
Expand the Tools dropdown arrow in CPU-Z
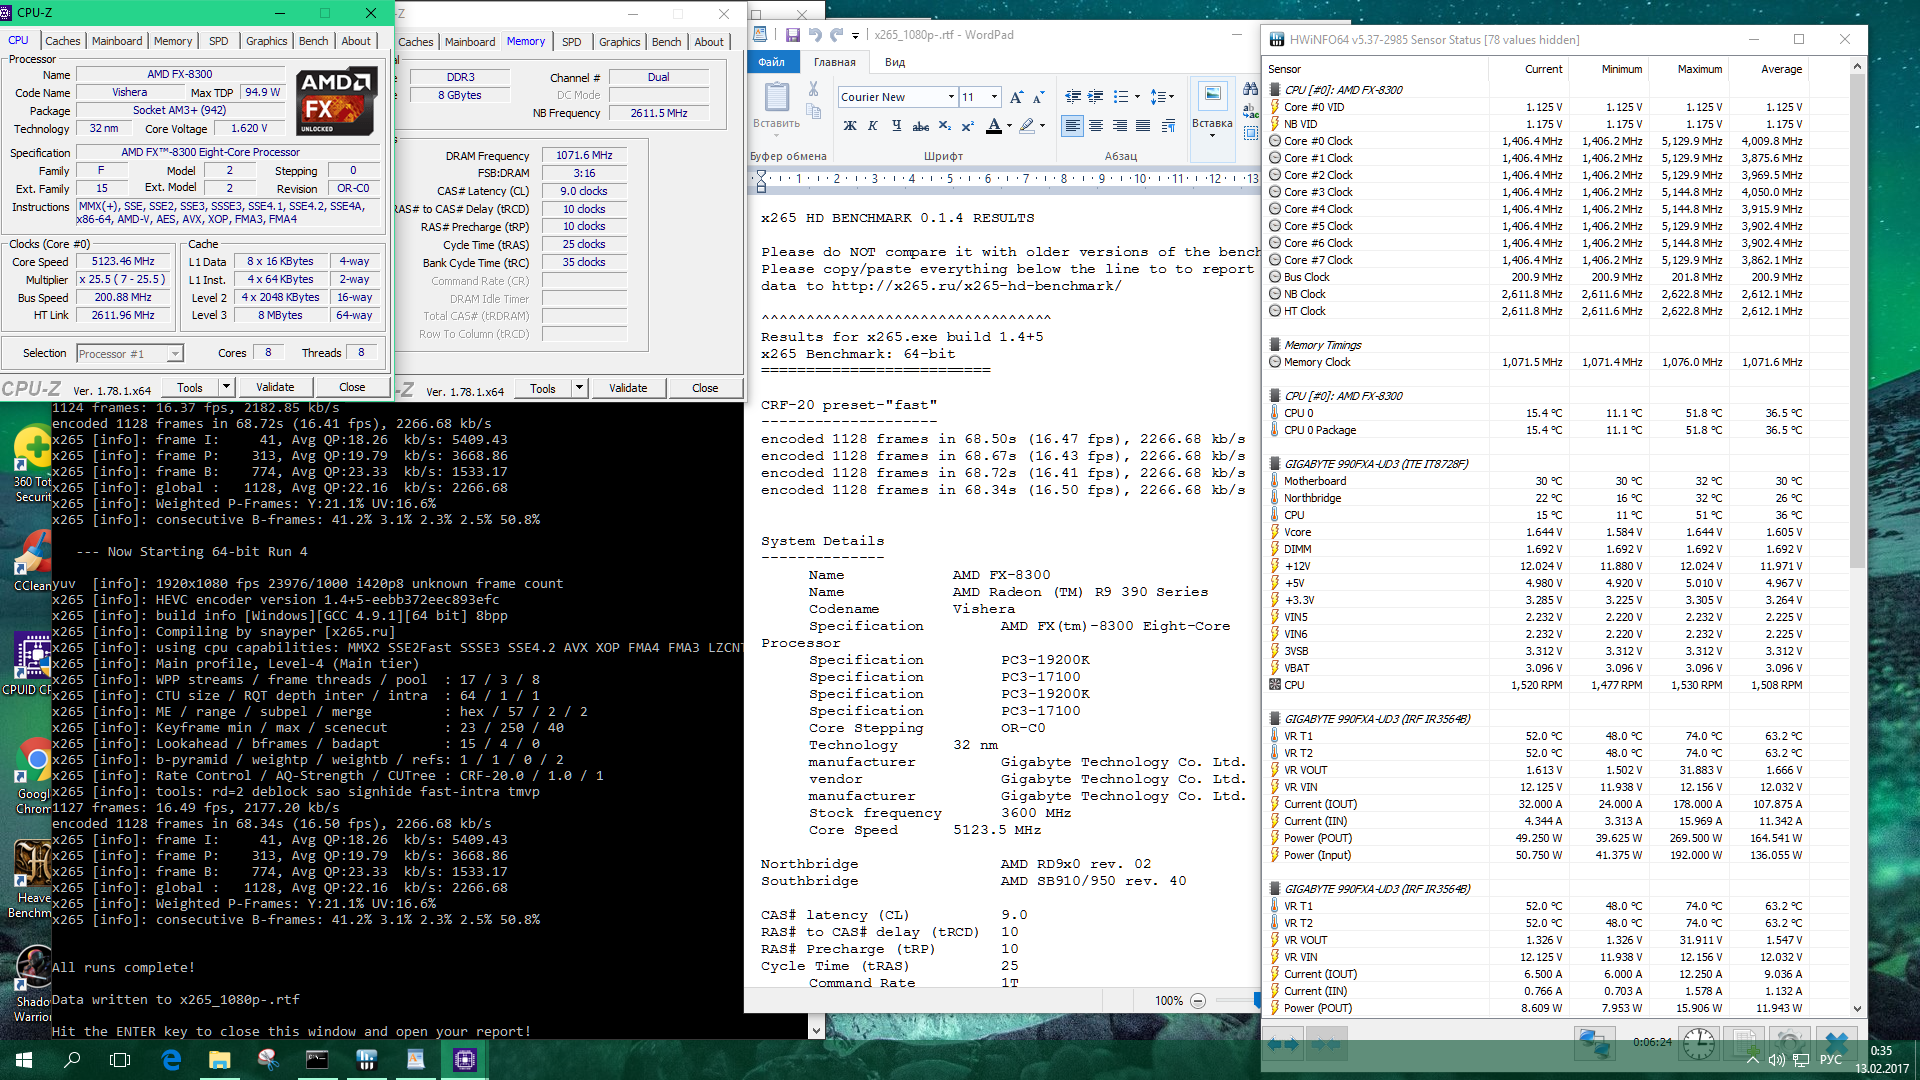[x=227, y=387]
